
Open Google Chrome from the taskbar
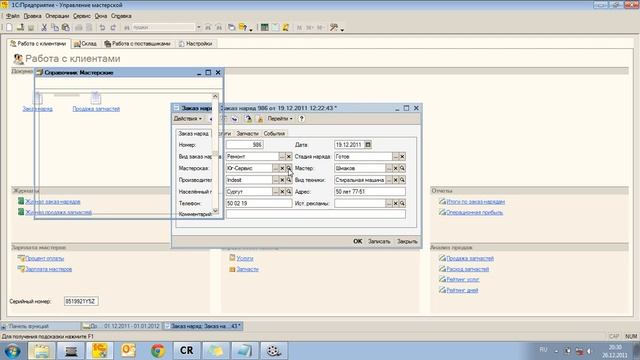pyautogui.click(x=158, y=351)
